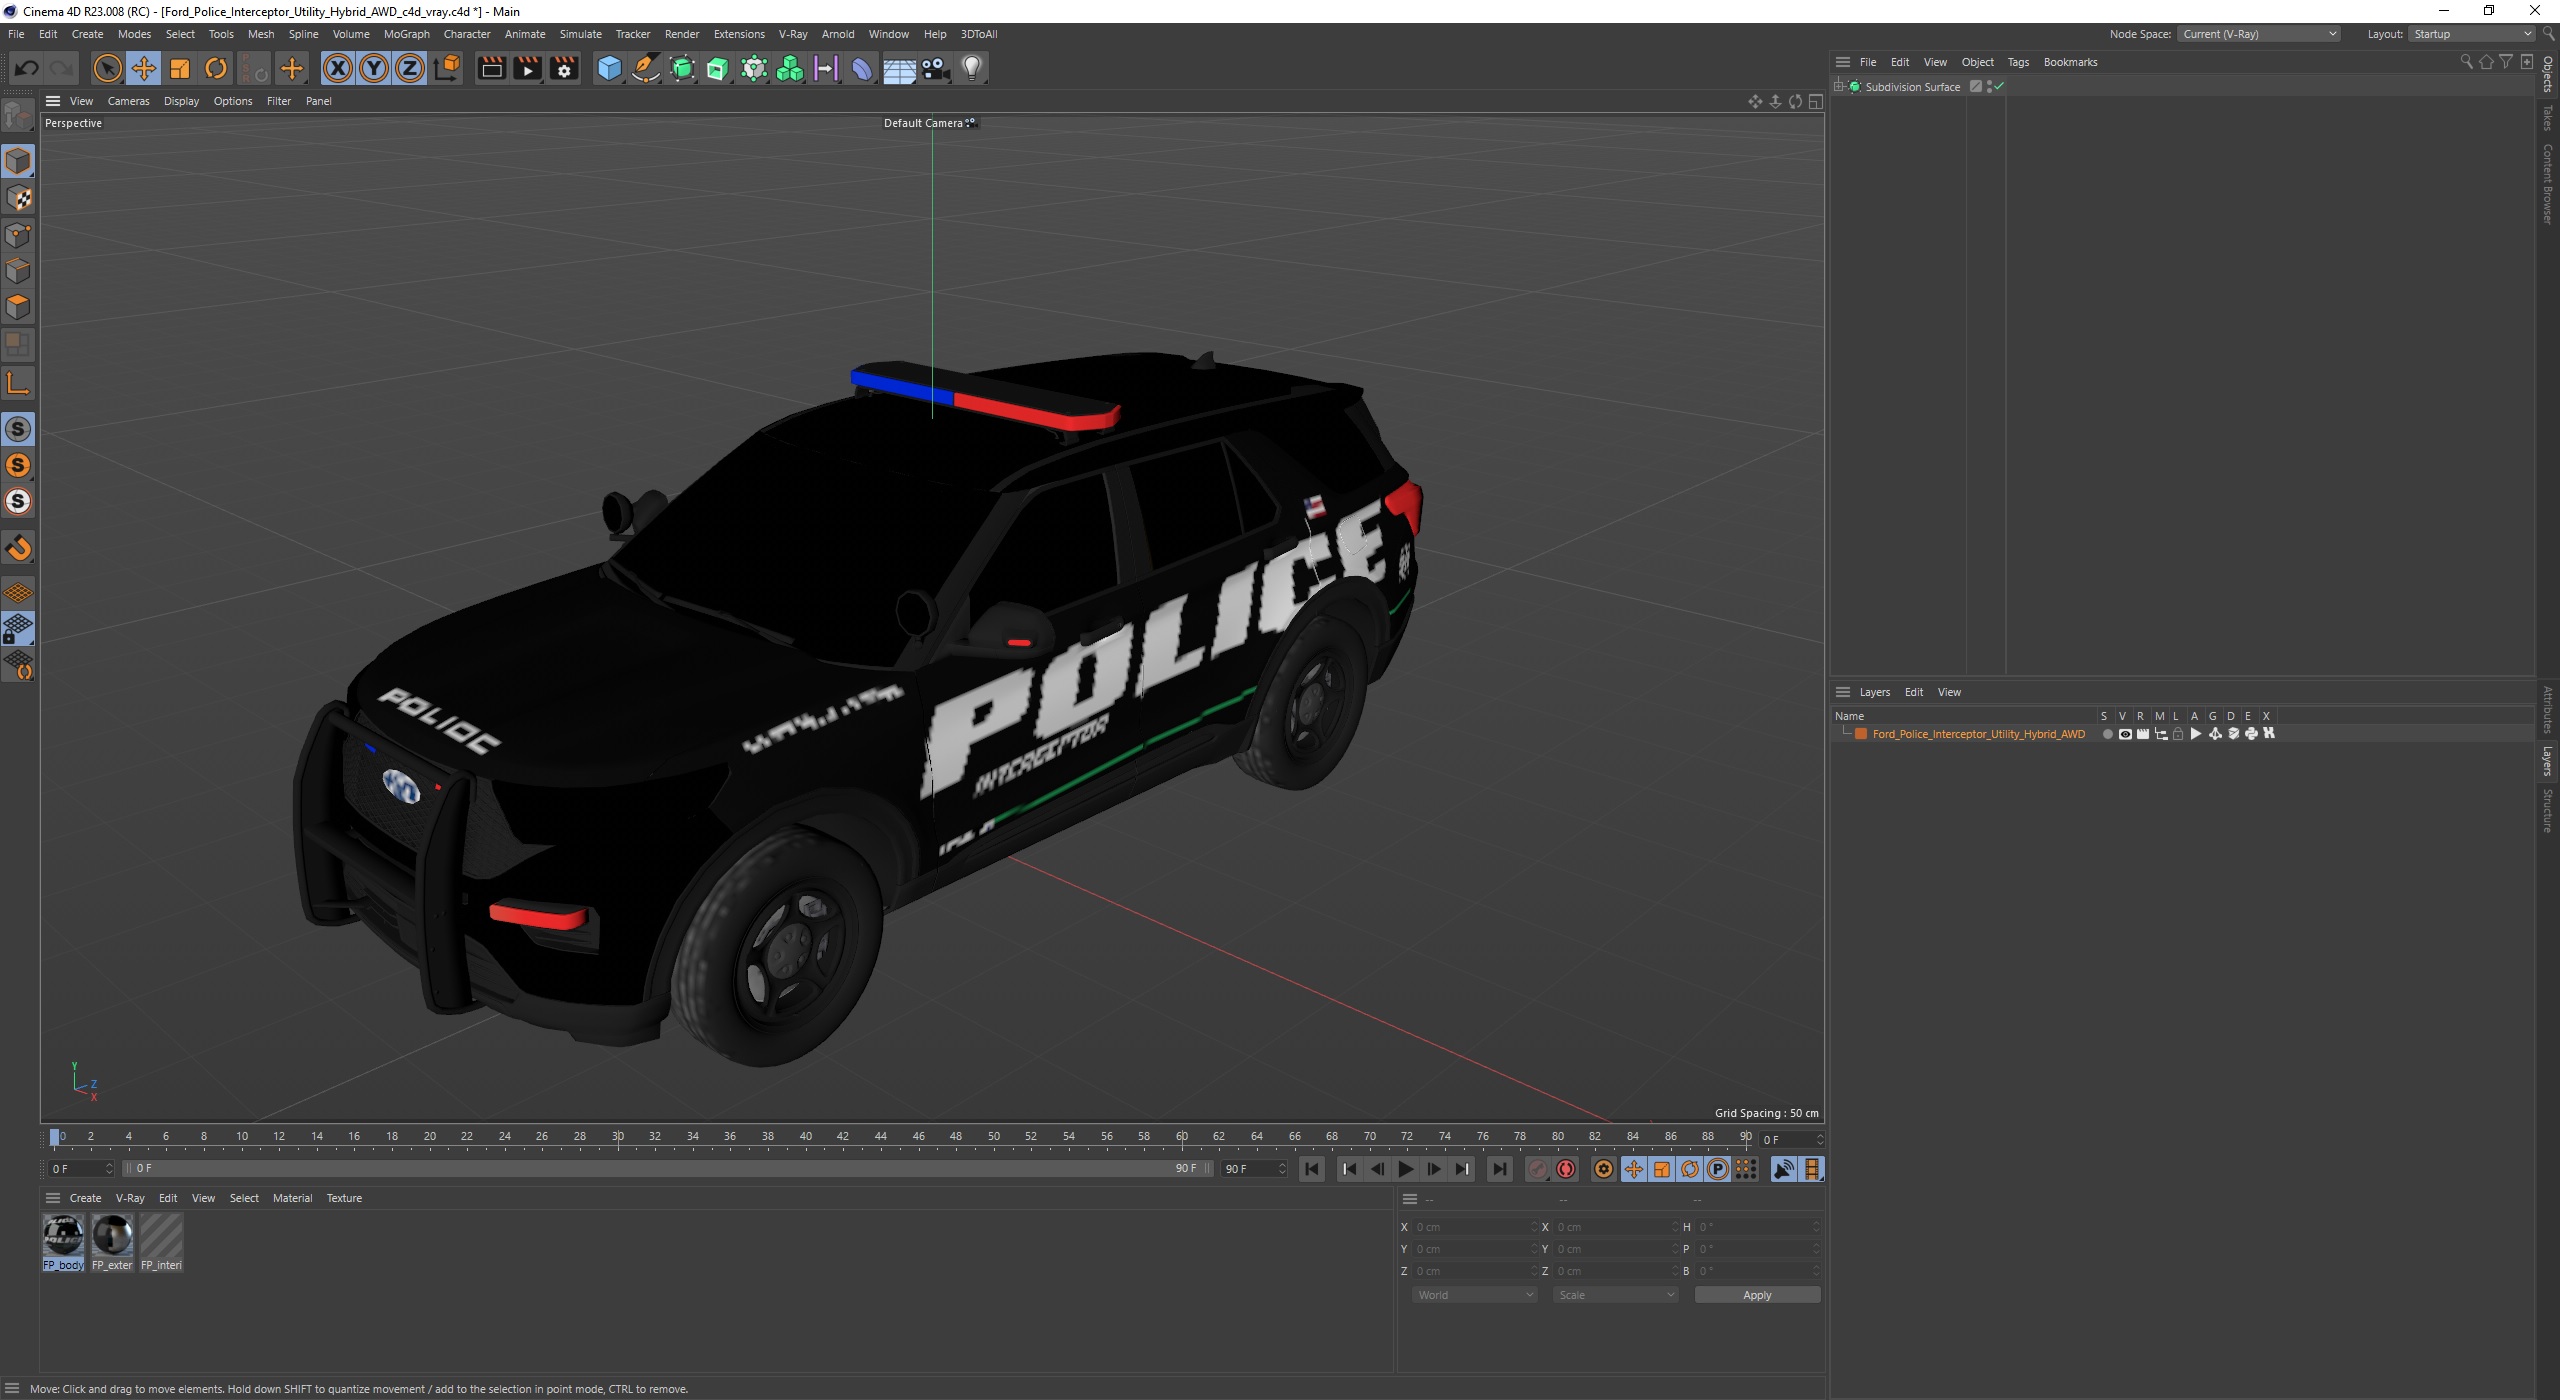Click the timeline range slider bar
Screen dimensions: 2560x1400
point(667,1169)
